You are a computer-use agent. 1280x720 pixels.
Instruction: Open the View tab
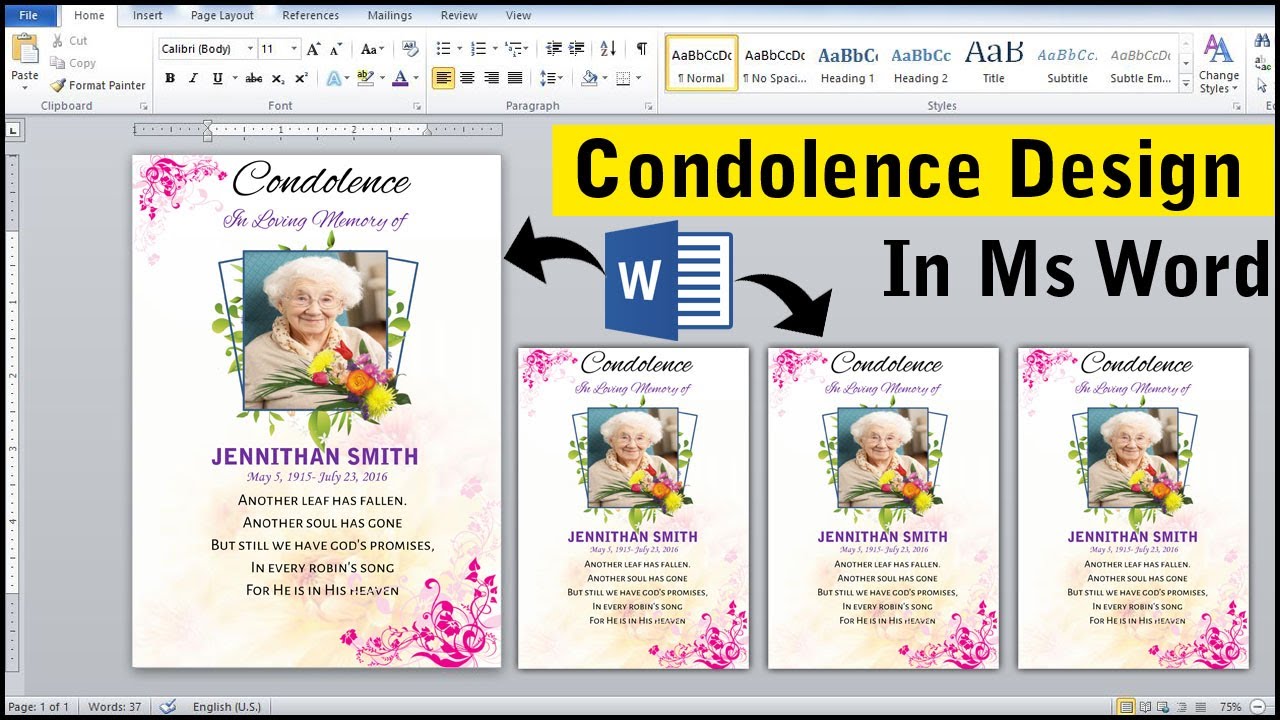click(518, 15)
